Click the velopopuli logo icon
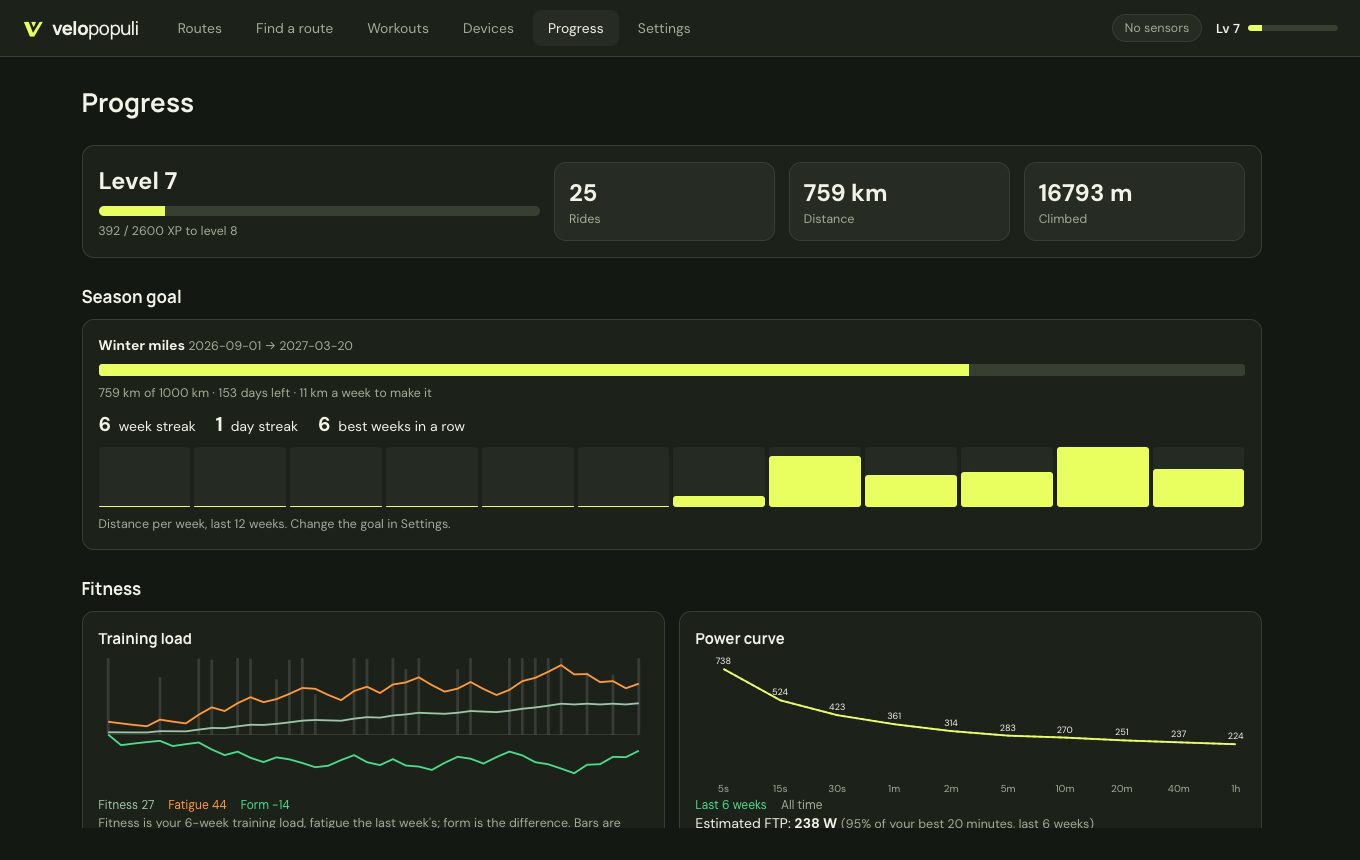The height and width of the screenshot is (860, 1360). 33,29
